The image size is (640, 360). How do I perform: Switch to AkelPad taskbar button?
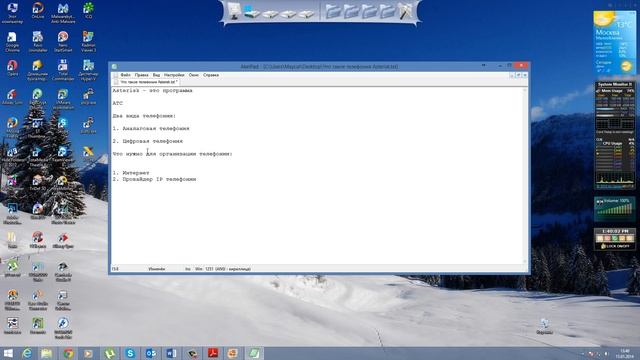254,353
